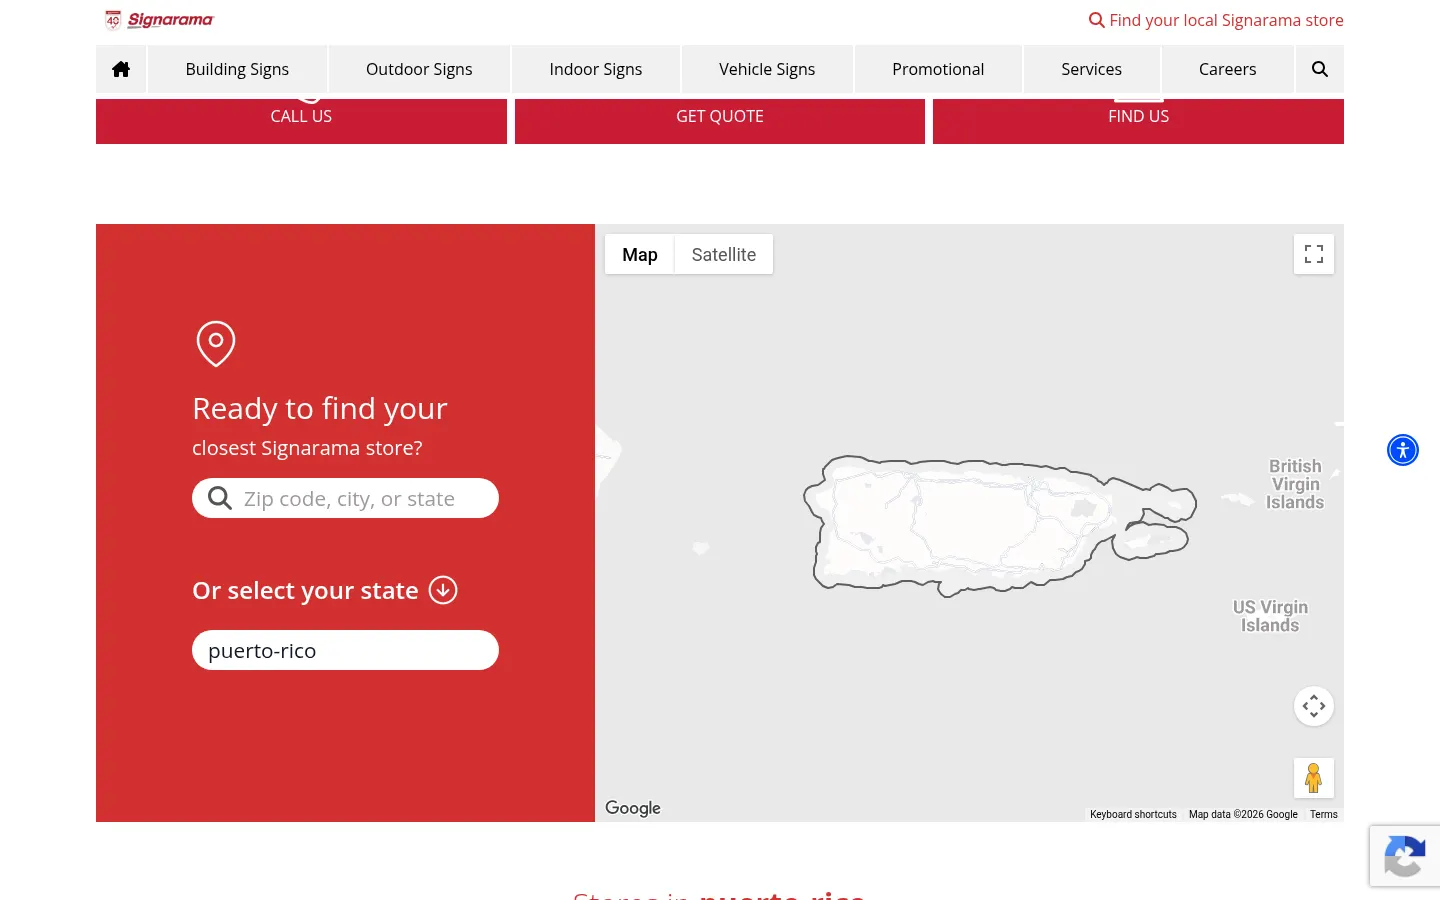Viewport: 1440px width, 900px height.
Task: Open the Vehicle Signs menu
Action: (767, 69)
